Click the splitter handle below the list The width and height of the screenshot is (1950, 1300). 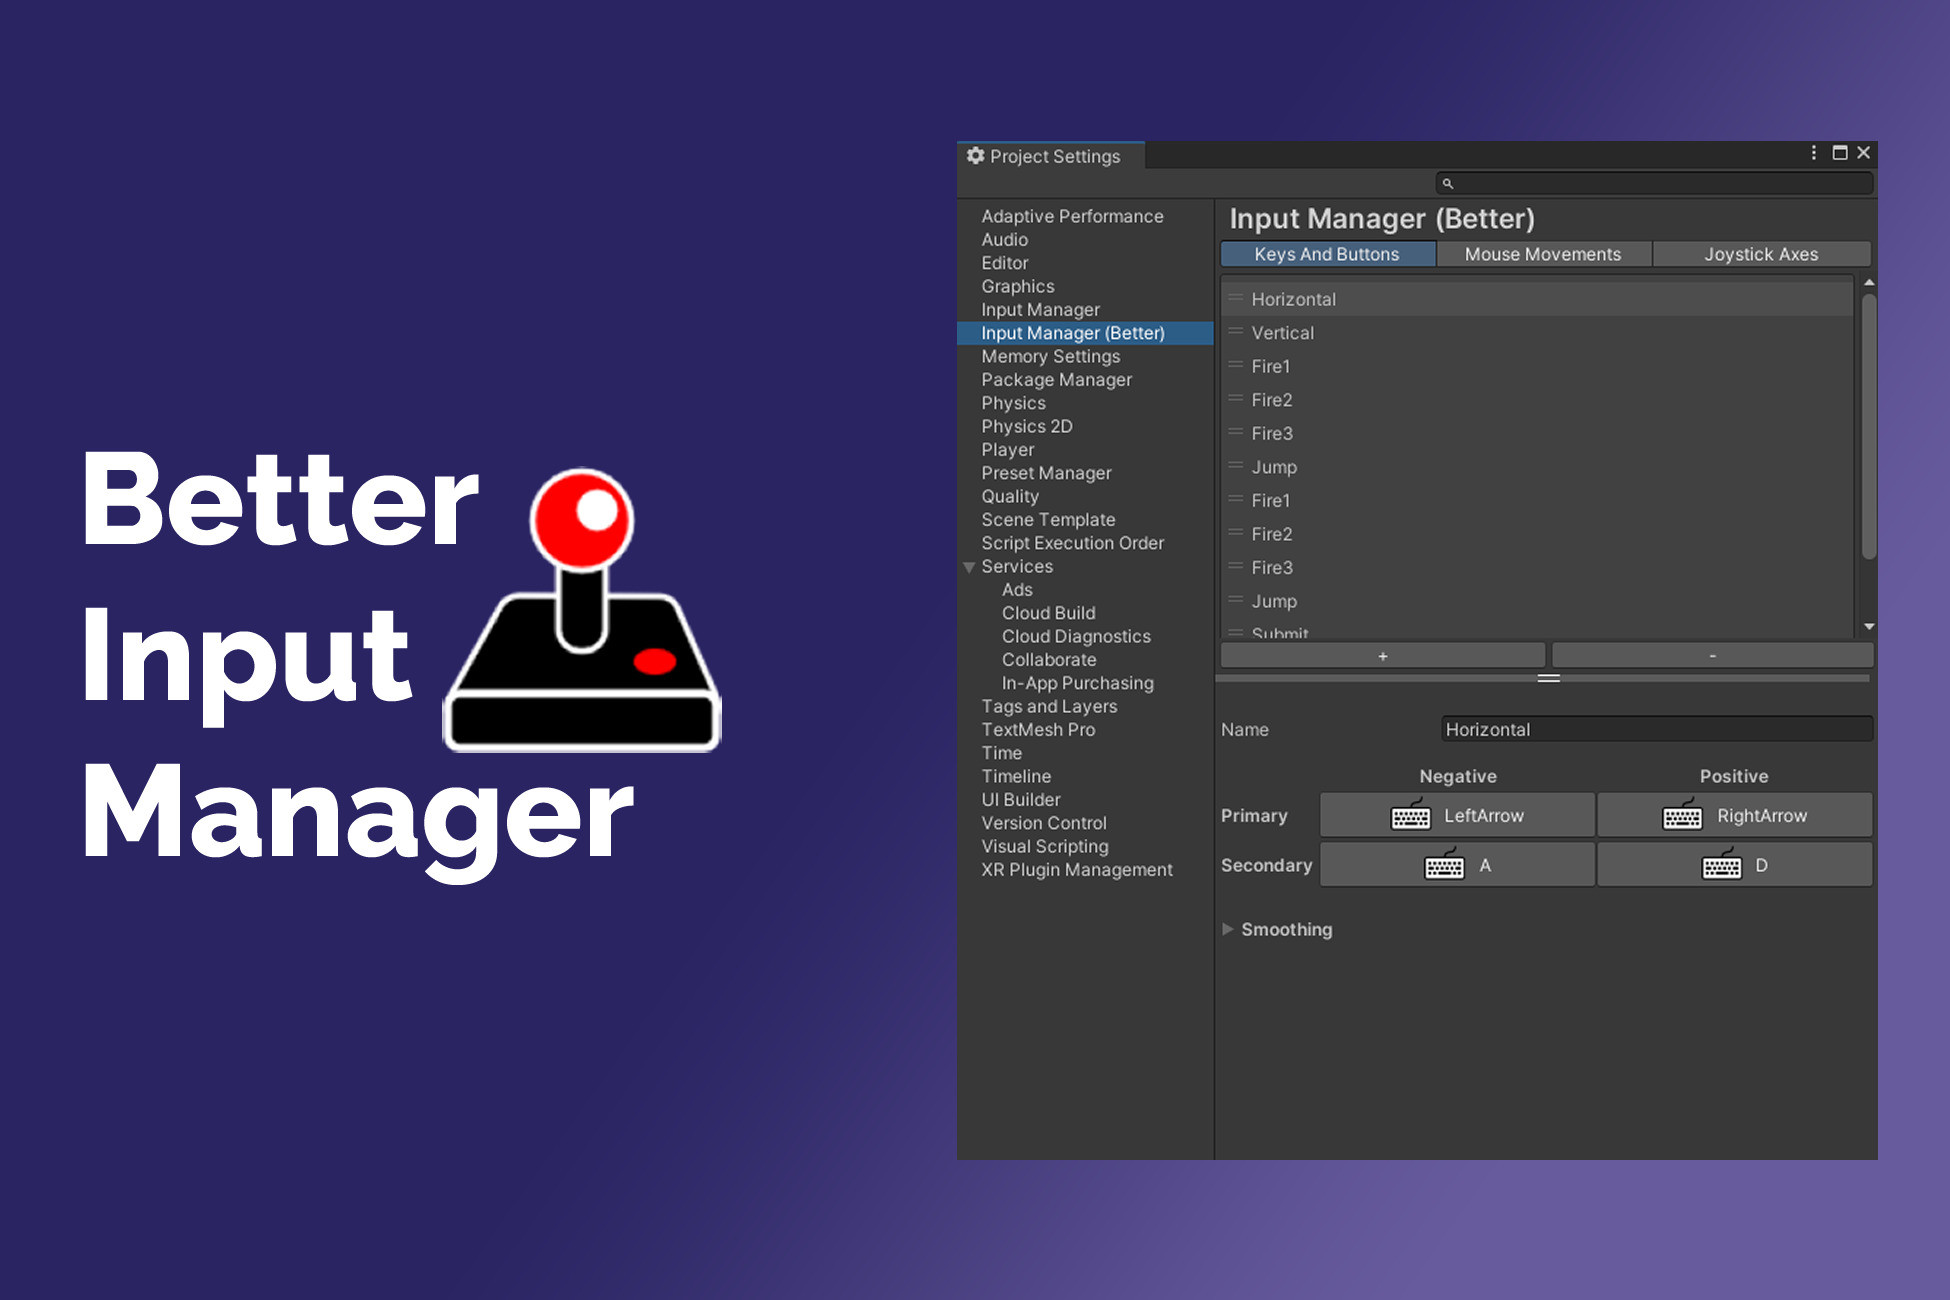click(x=1548, y=679)
